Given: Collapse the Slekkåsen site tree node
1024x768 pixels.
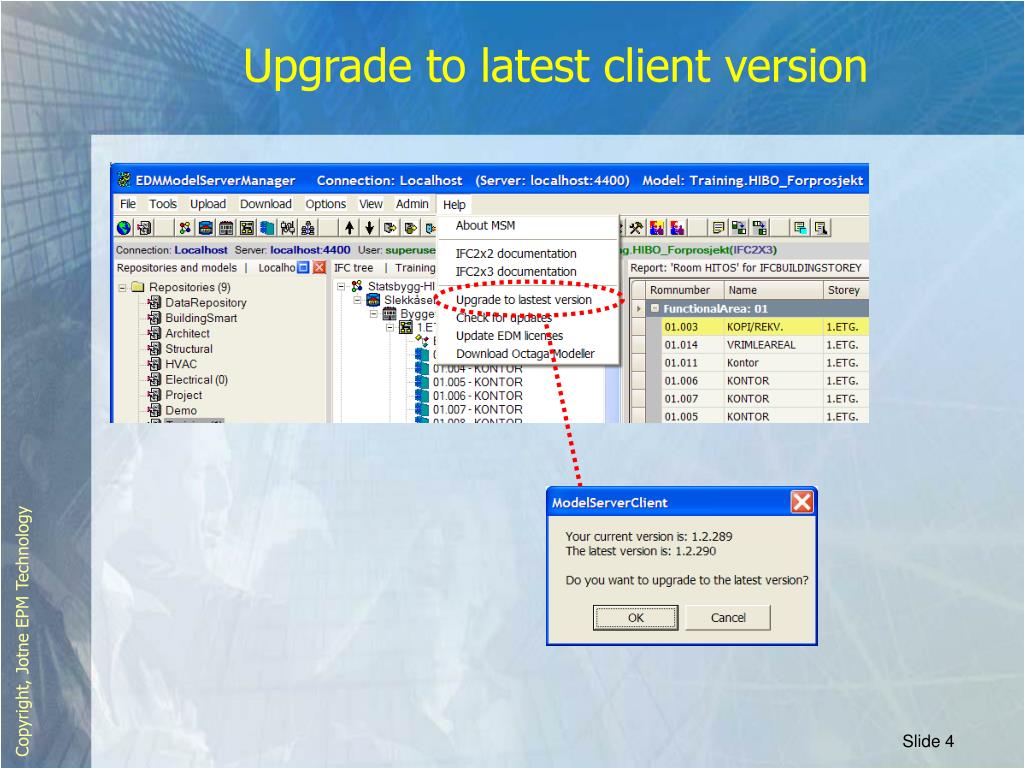Looking at the screenshot, I should [x=357, y=300].
